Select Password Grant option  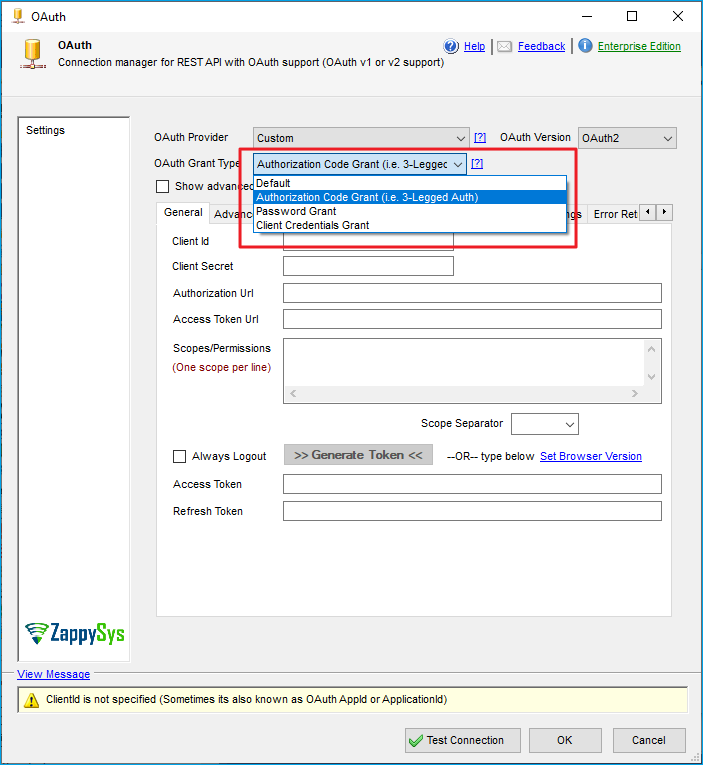410,211
